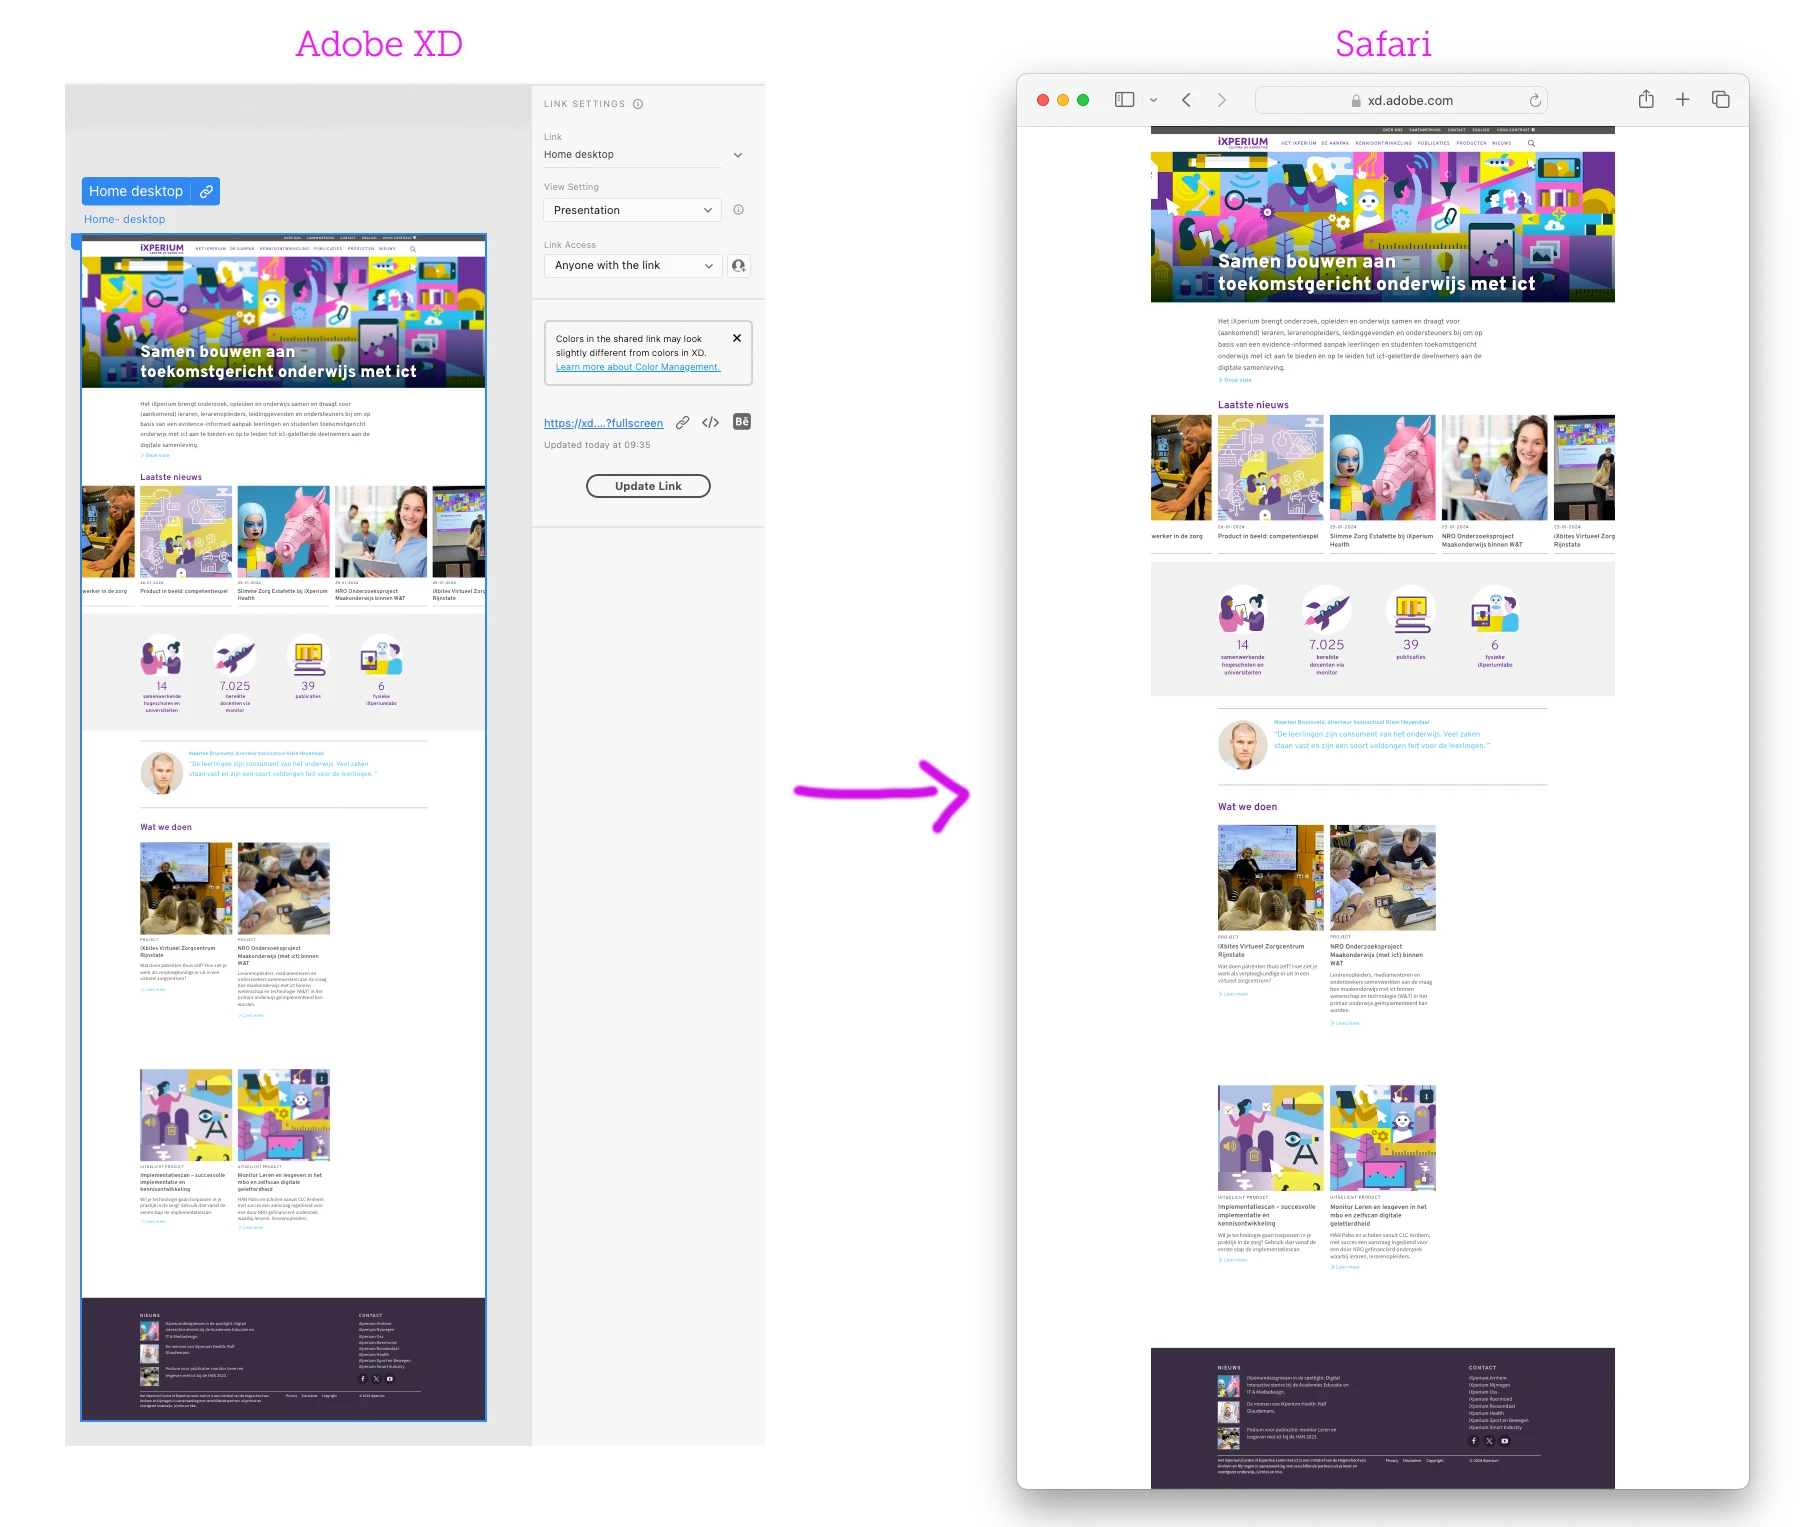Click the invite people icon next to Link Access
The height and width of the screenshot is (1527, 1805).
739,266
